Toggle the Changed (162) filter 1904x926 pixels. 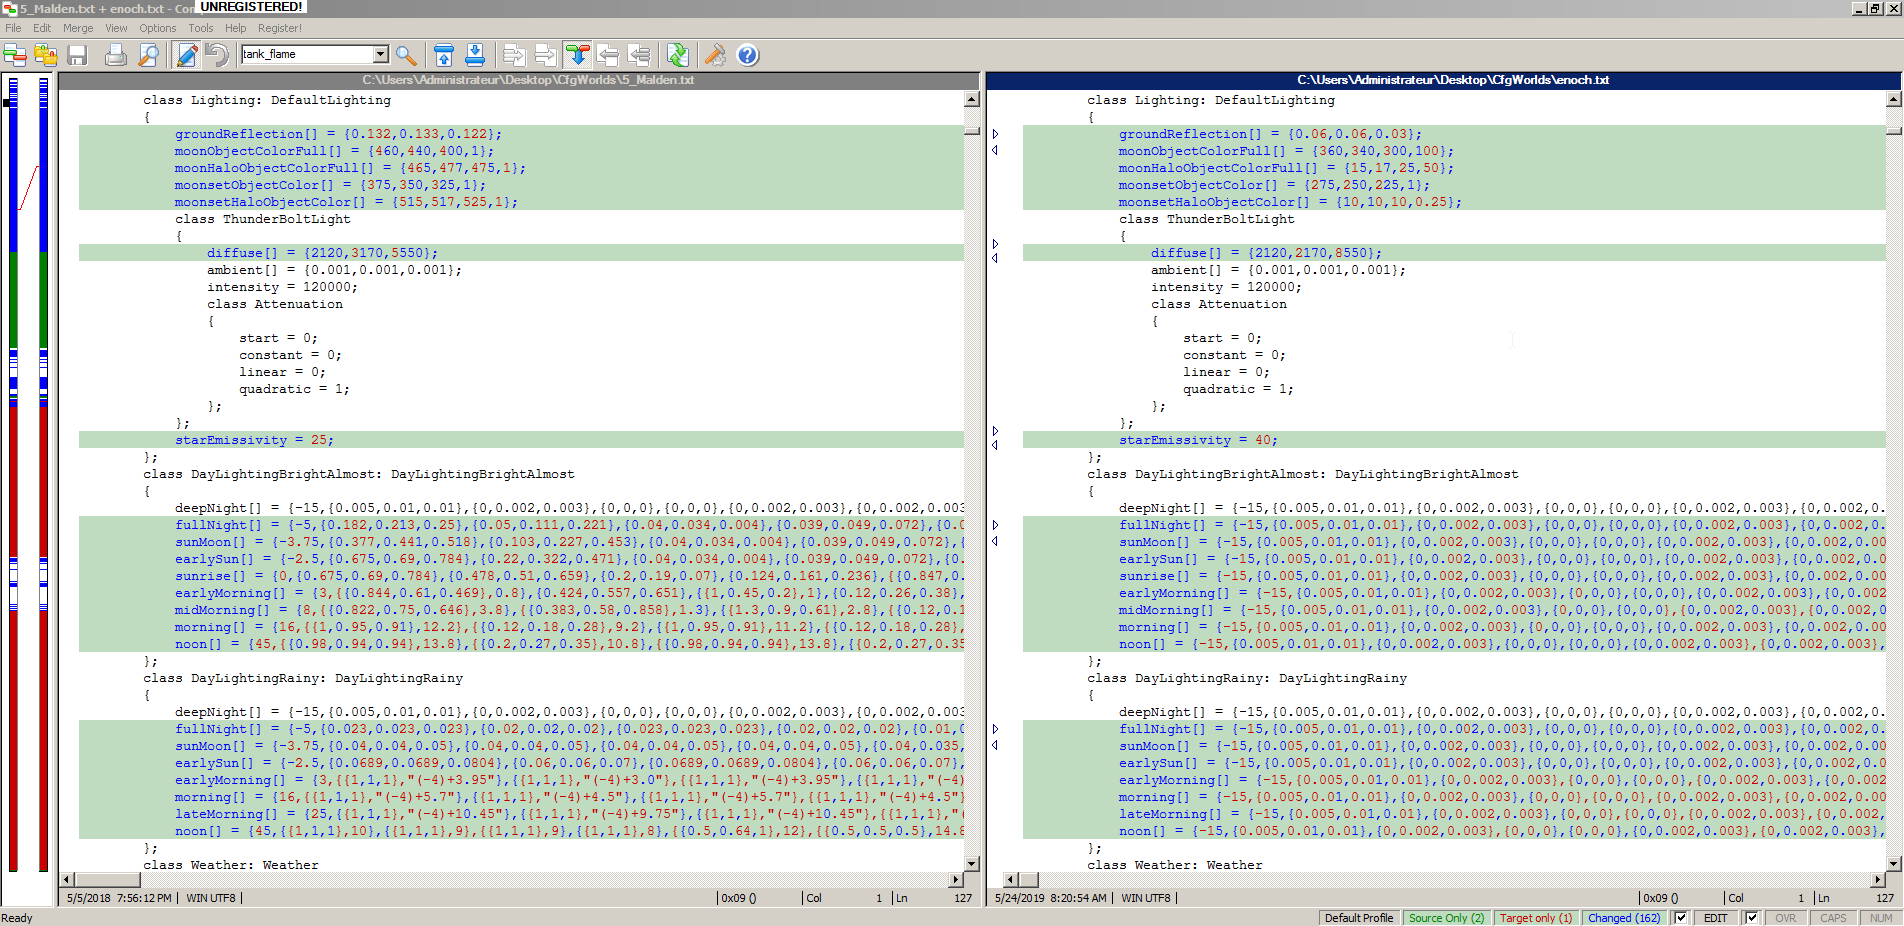(1623, 918)
